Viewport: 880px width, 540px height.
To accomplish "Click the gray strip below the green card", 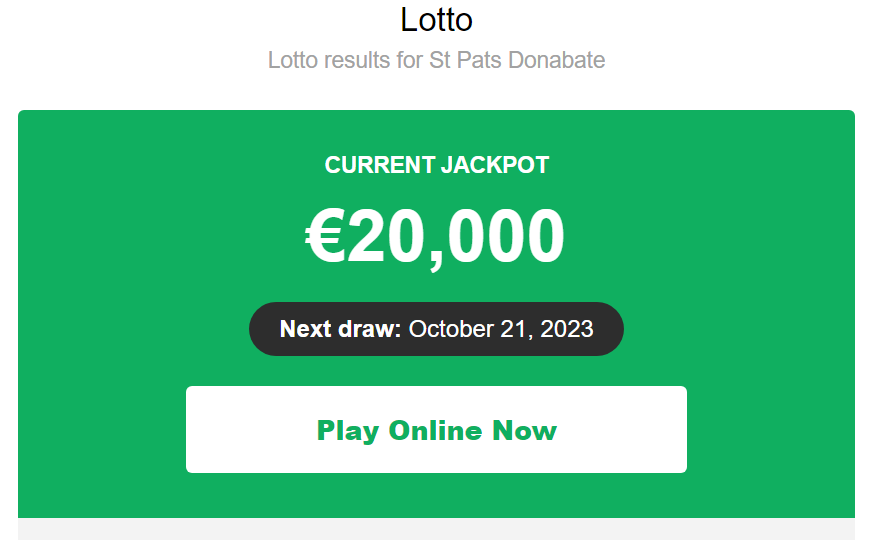I will pos(436,529).
